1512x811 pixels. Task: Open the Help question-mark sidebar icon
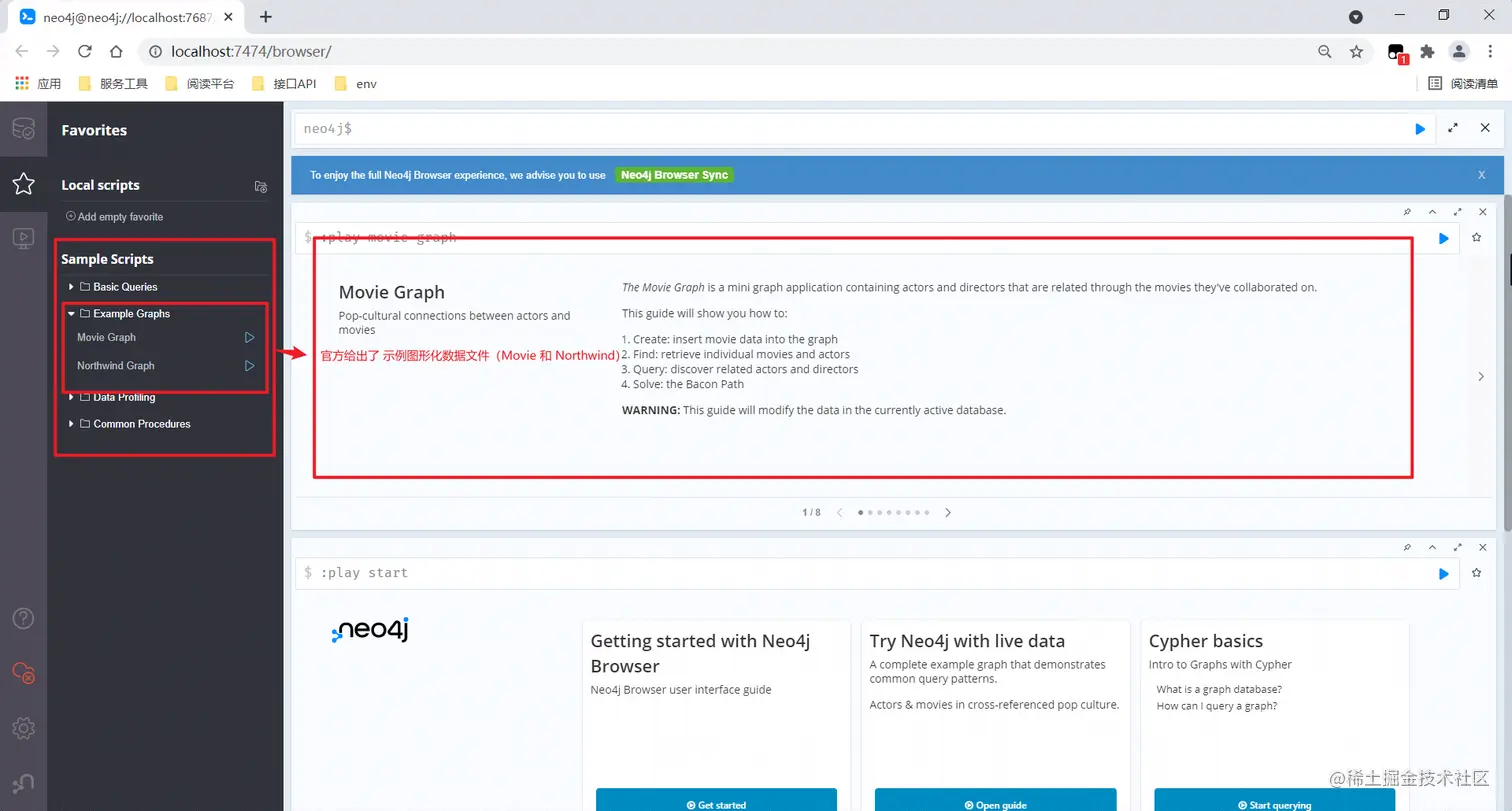23,618
